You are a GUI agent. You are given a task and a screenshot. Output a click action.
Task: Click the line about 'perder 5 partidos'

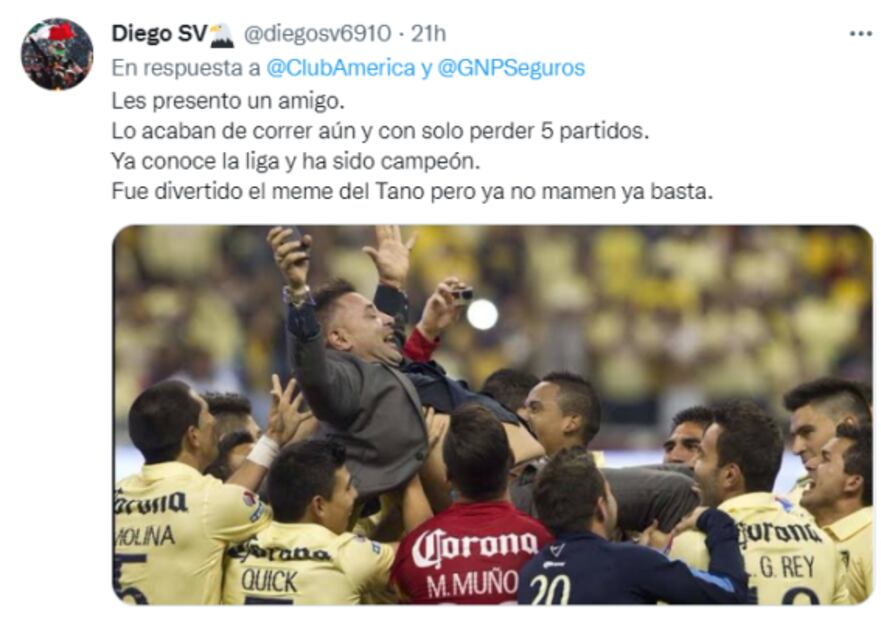[380, 131]
